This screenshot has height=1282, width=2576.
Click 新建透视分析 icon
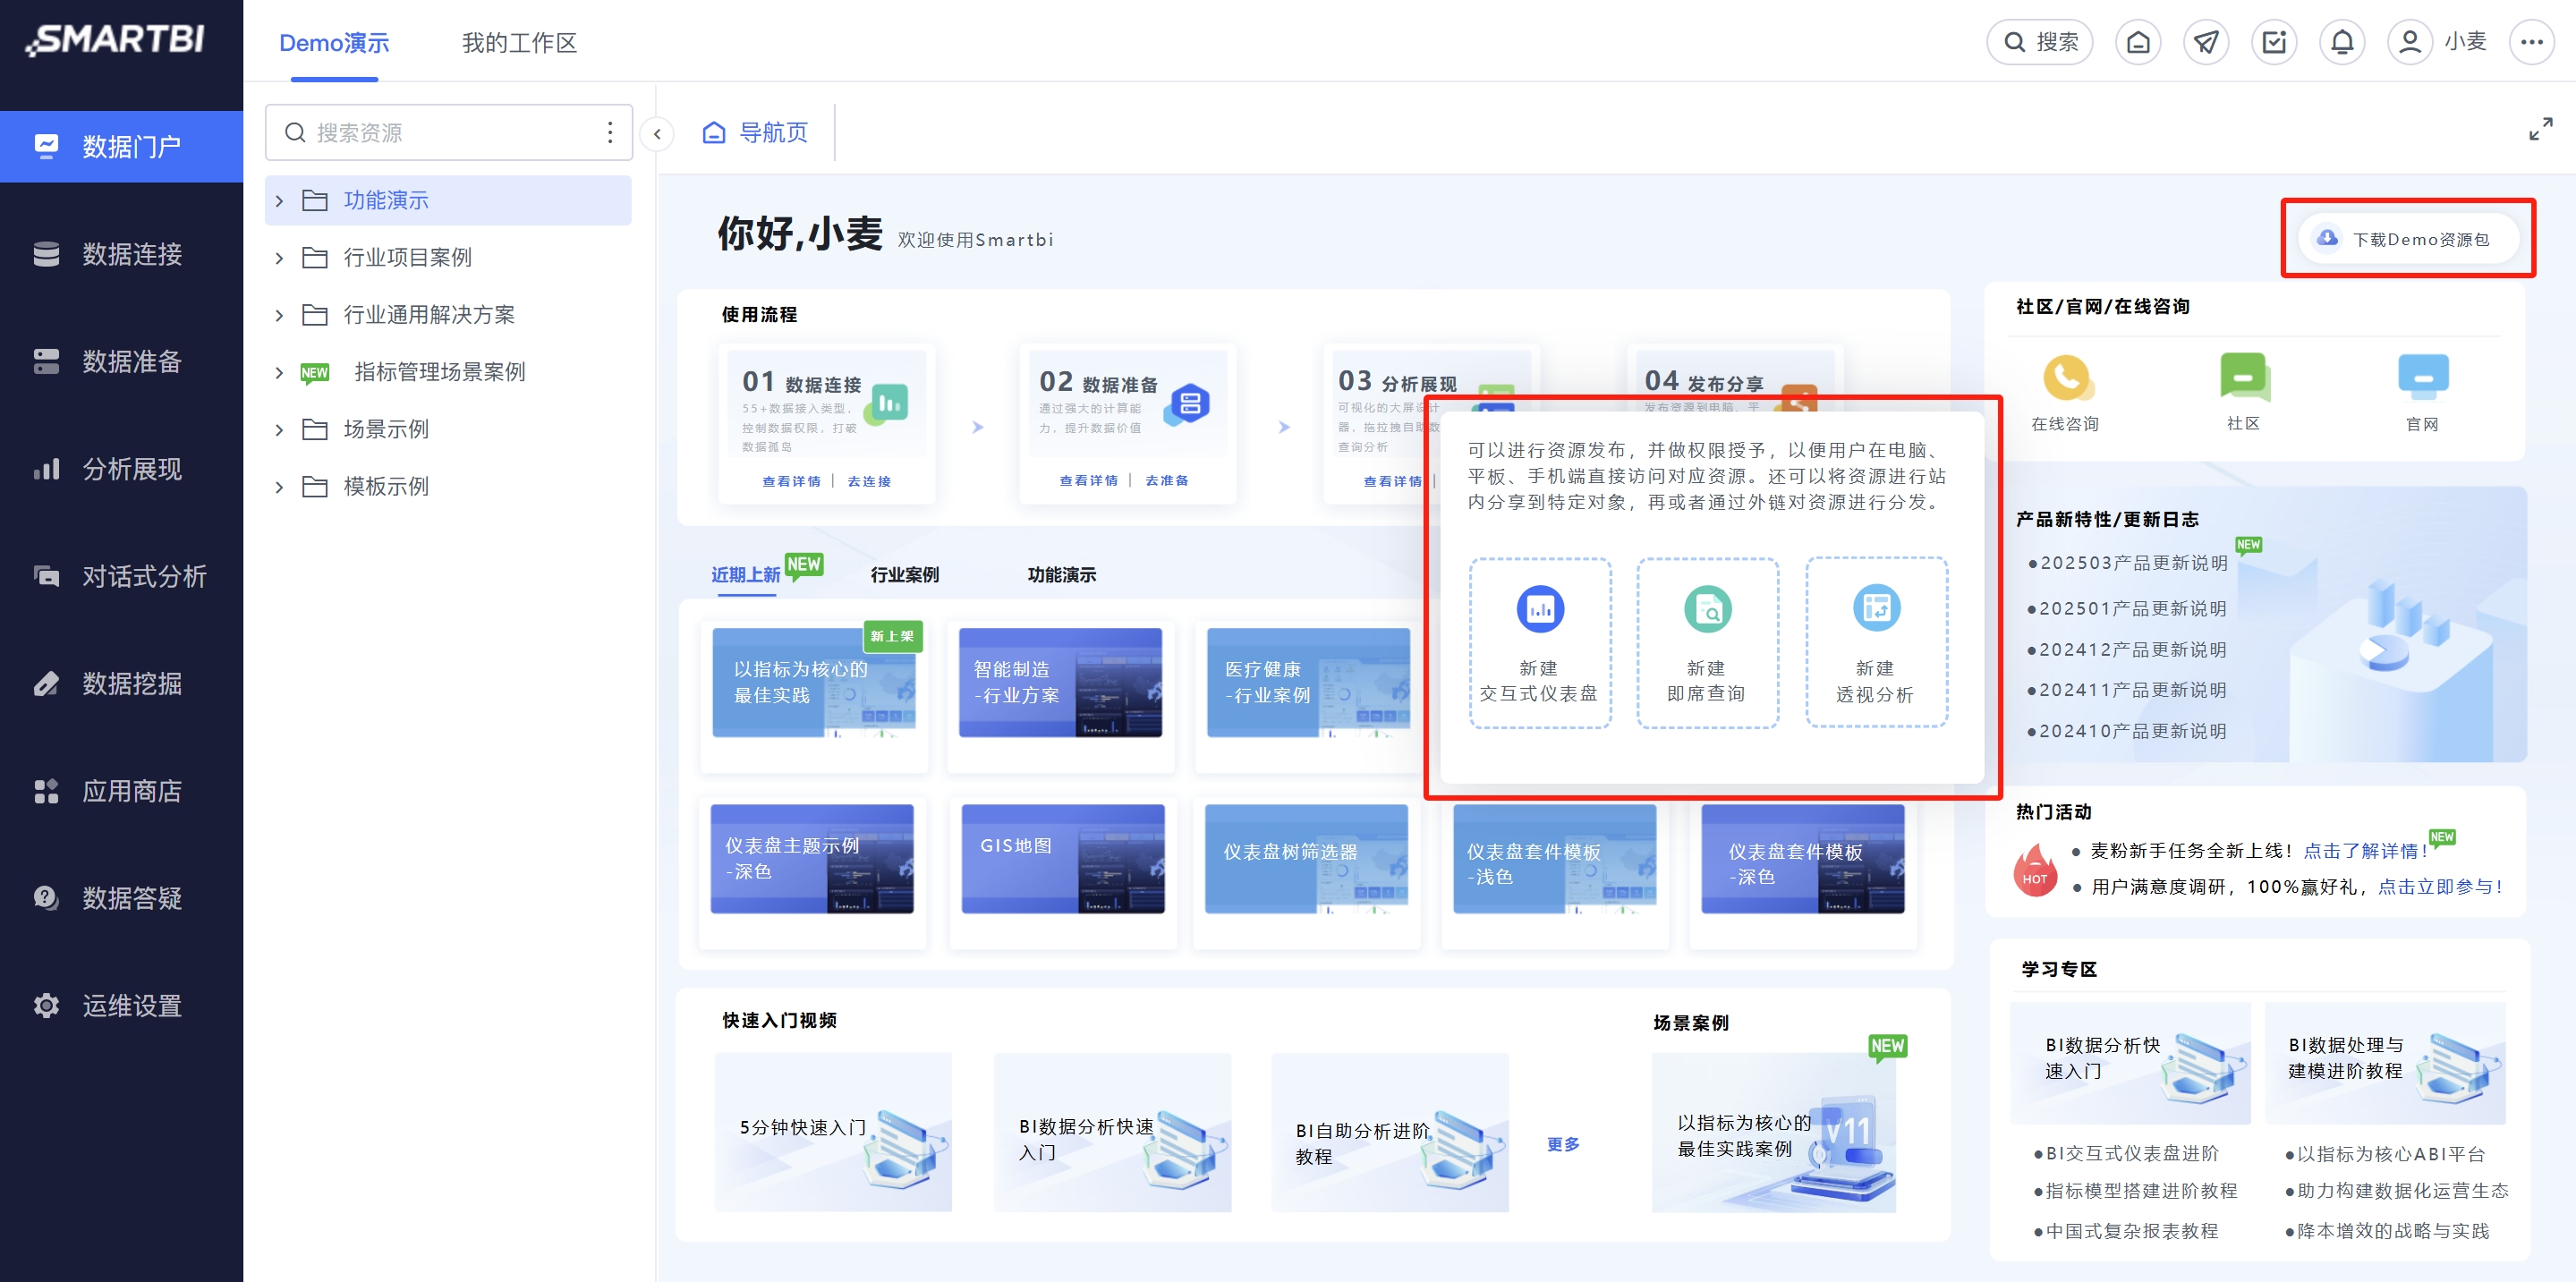click(x=1876, y=608)
